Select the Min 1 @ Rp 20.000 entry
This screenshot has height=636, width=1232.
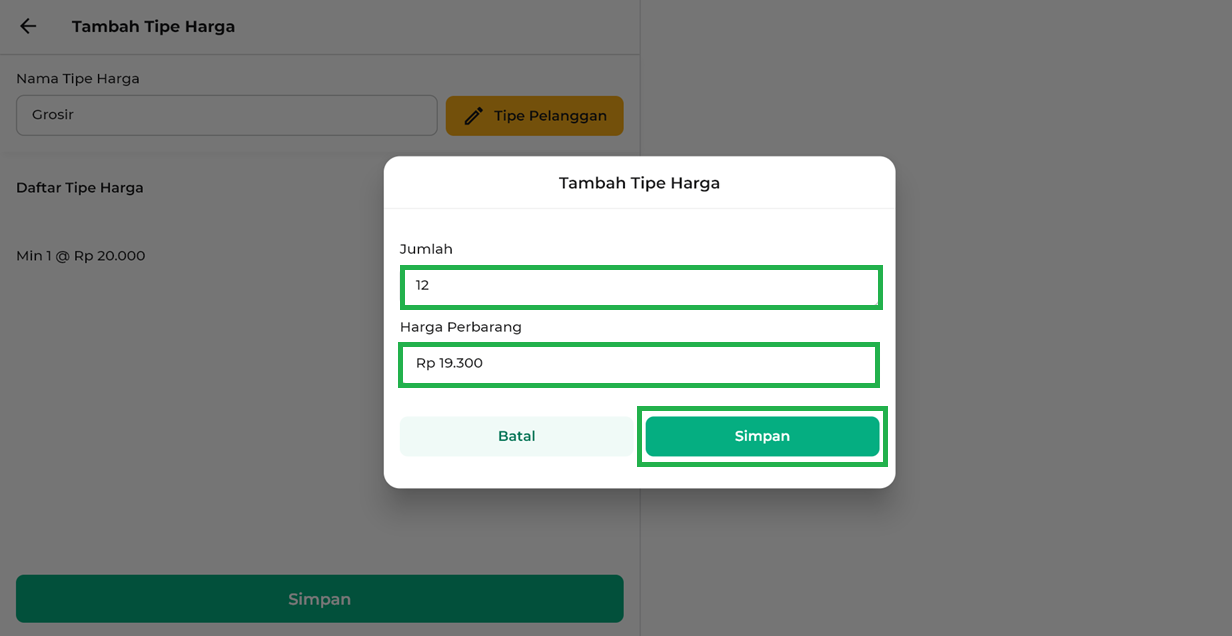[x=81, y=256]
